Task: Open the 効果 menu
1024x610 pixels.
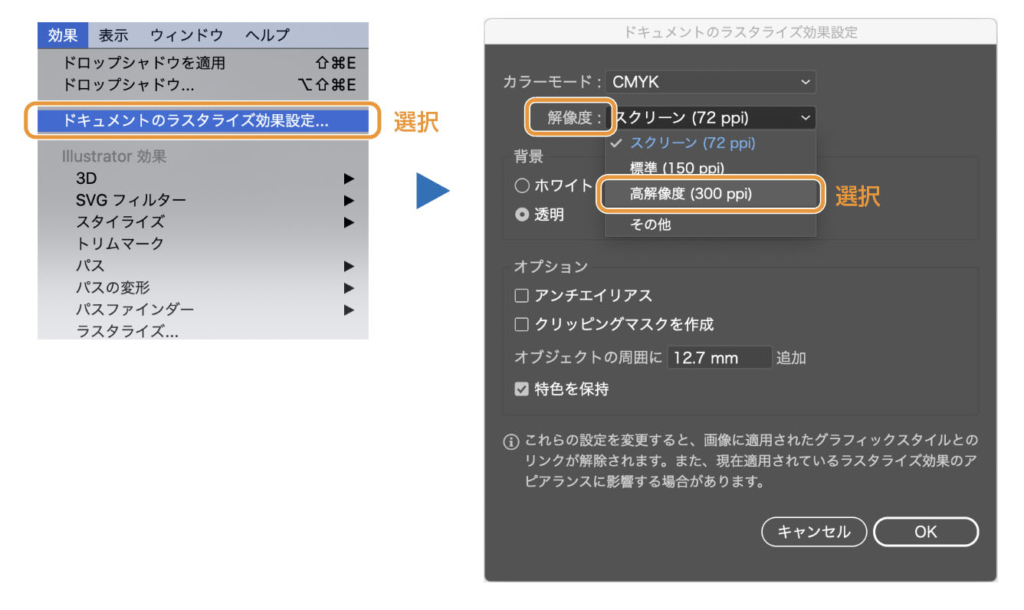Action: [x=63, y=35]
